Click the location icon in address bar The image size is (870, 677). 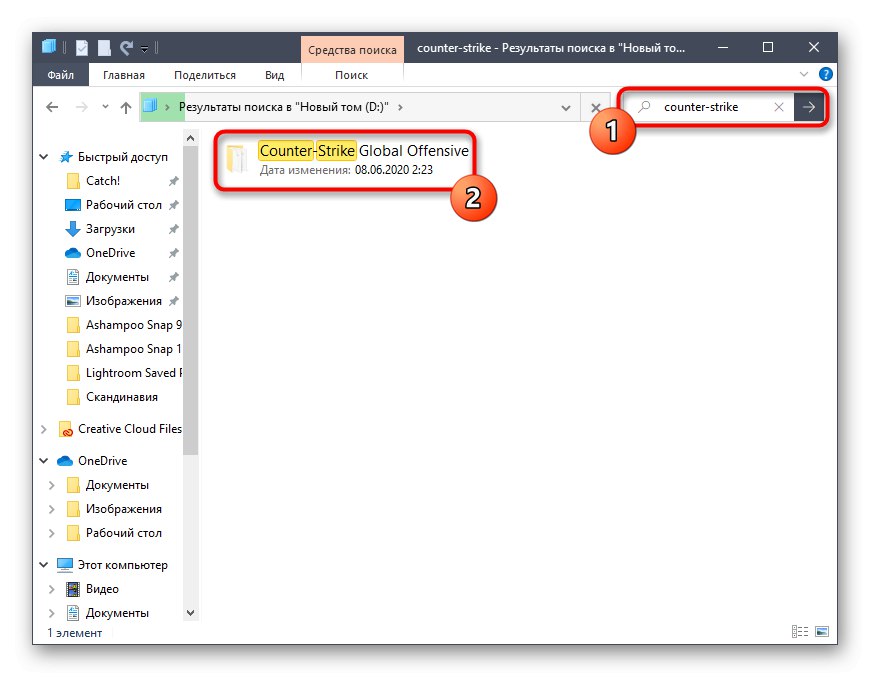coord(150,106)
